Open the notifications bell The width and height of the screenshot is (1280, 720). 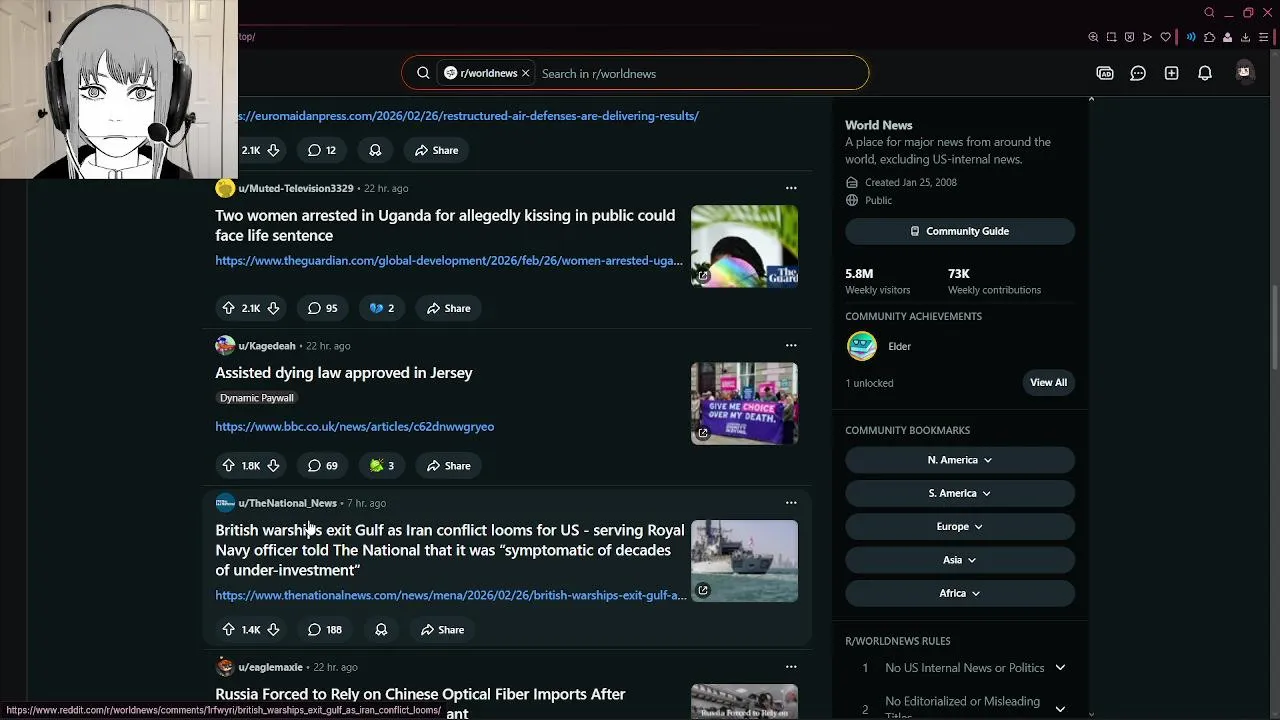pos(1205,73)
